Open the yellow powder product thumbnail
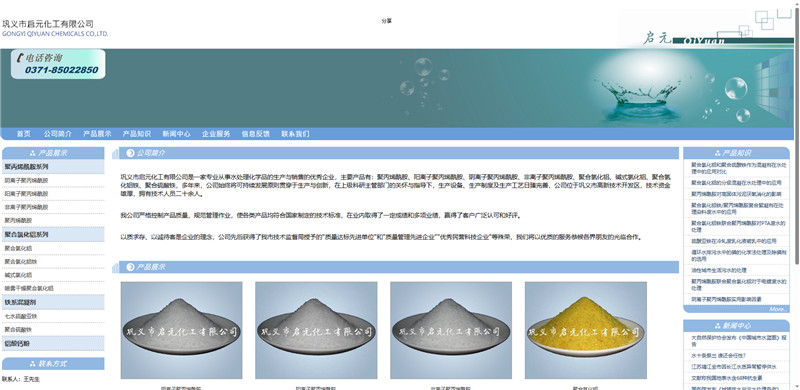 [x=586, y=330]
